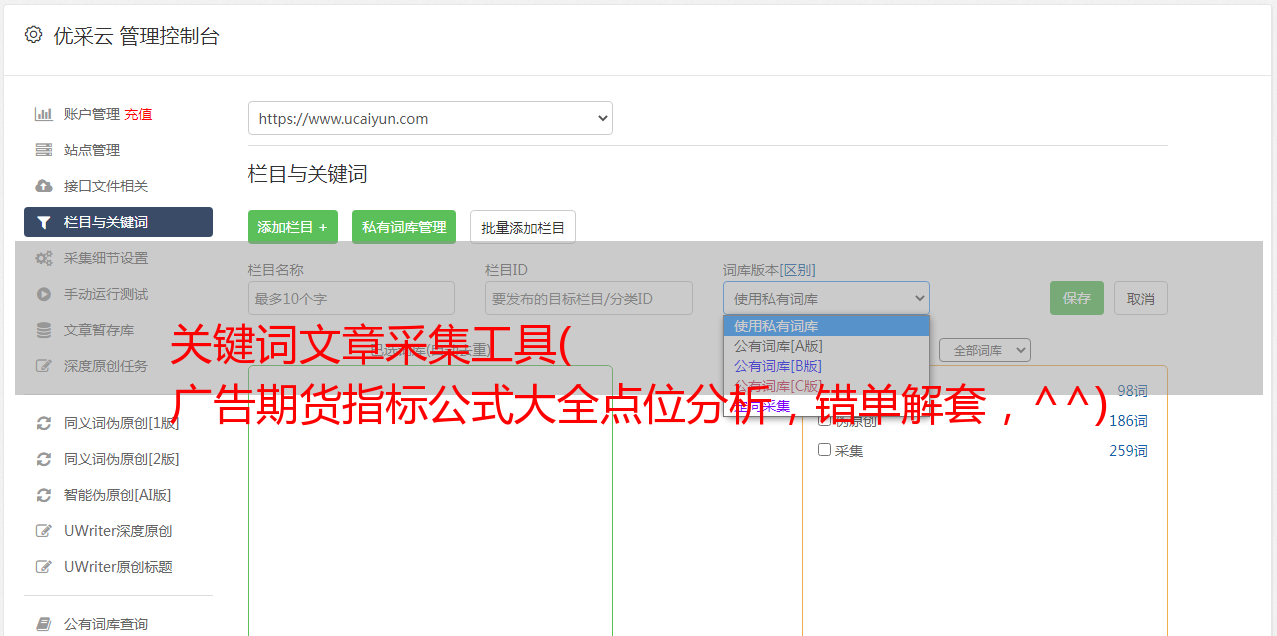1277x636 pixels.
Task: Click the green 添加栏目 + button
Action: [293, 227]
